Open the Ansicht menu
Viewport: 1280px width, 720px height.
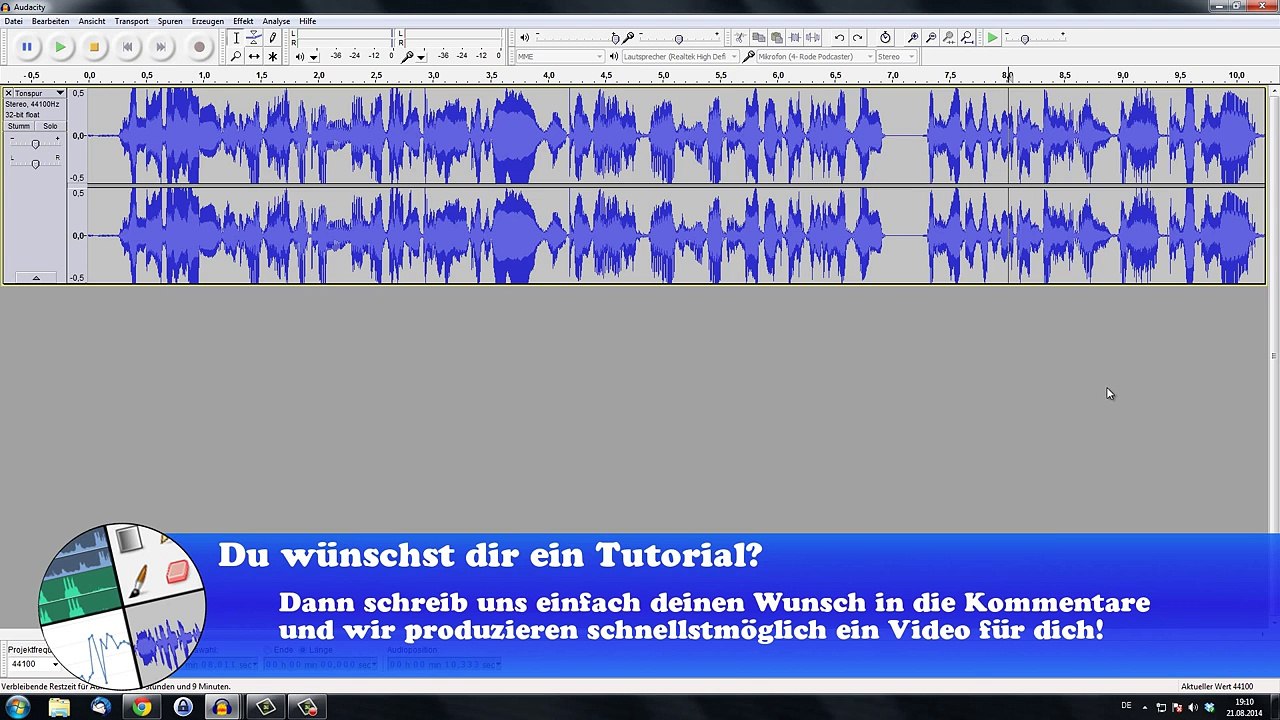click(x=92, y=21)
